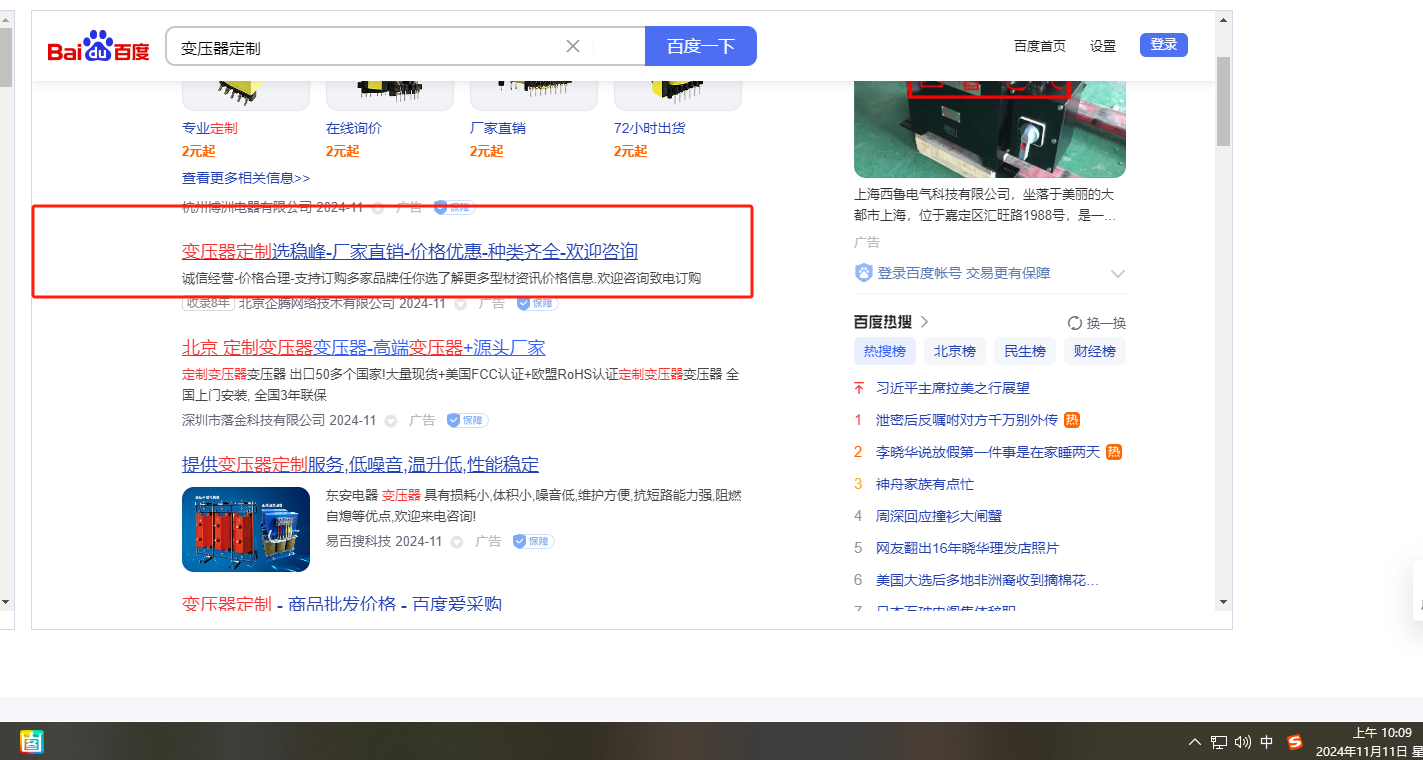Select the 热搜榜 tab
The width and height of the screenshot is (1423, 760).
tap(885, 351)
